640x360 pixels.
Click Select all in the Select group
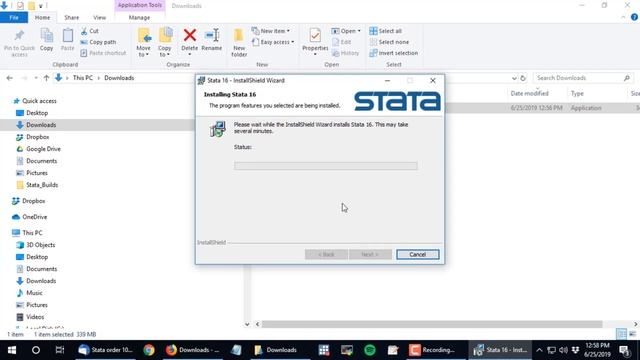click(386, 31)
